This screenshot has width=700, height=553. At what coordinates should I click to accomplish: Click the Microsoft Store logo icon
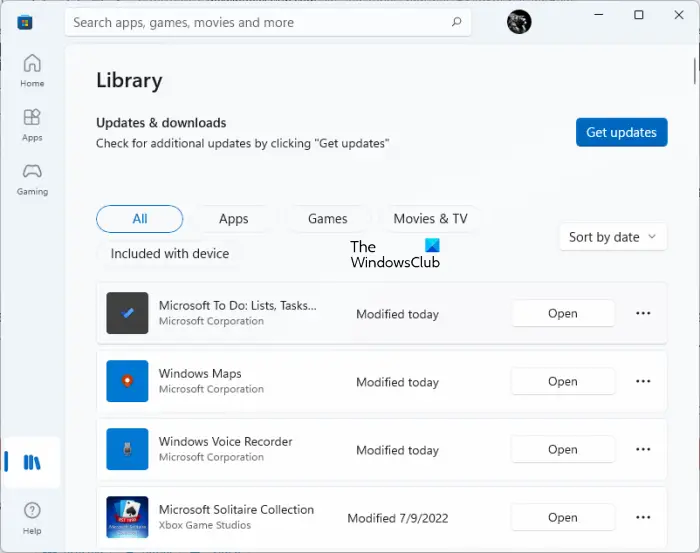[x=25, y=22]
